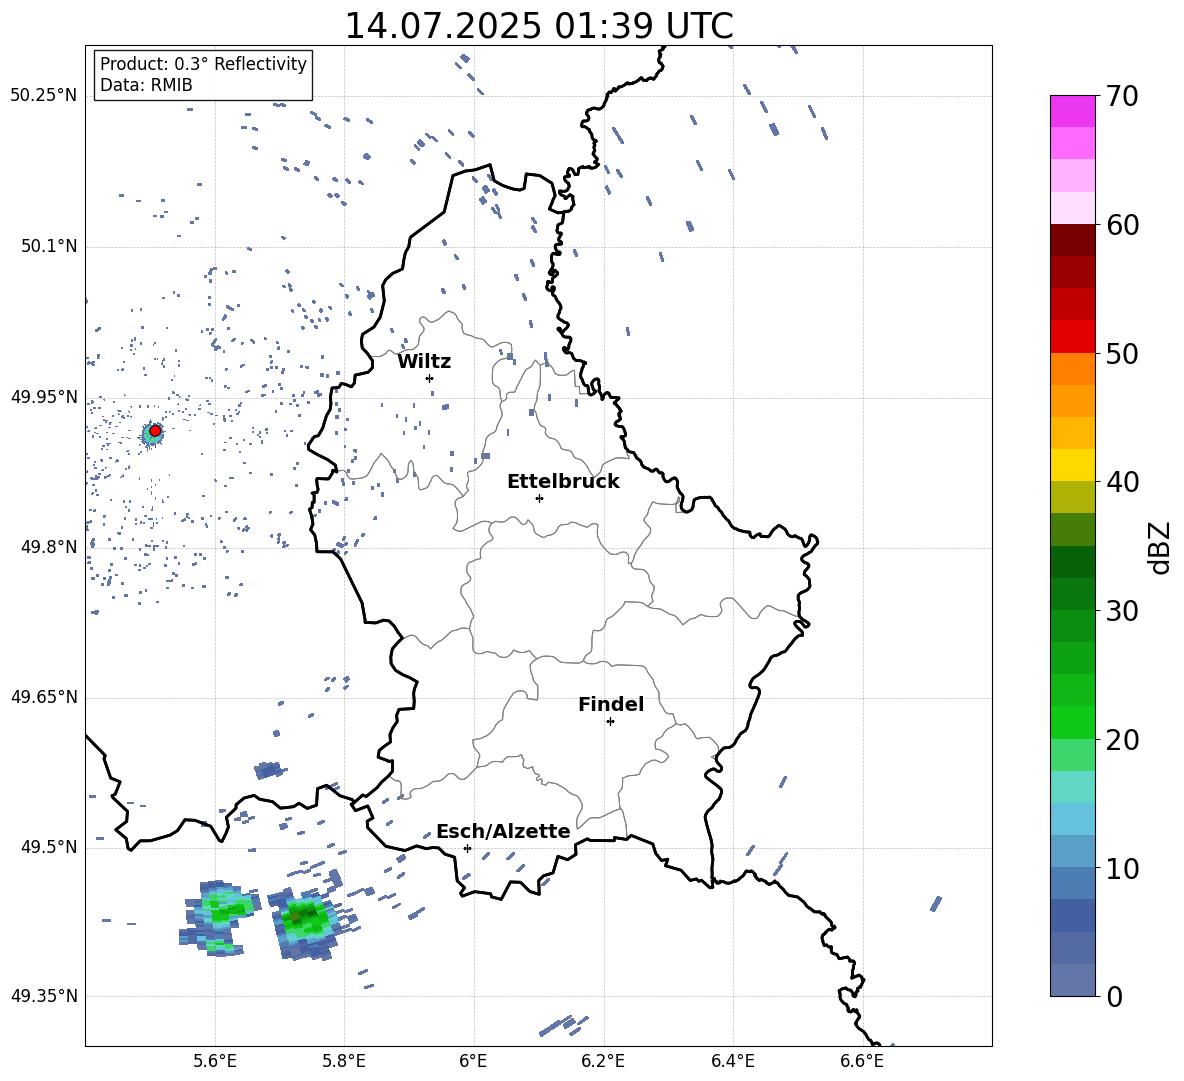Click the Ettelbruck cross marker
This screenshot has width=1184, height=1081.
(x=539, y=498)
